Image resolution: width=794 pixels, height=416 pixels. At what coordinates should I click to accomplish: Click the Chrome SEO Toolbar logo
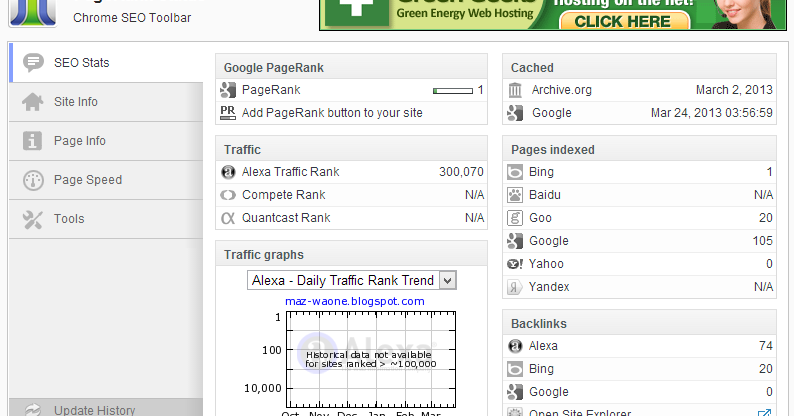[33, 13]
